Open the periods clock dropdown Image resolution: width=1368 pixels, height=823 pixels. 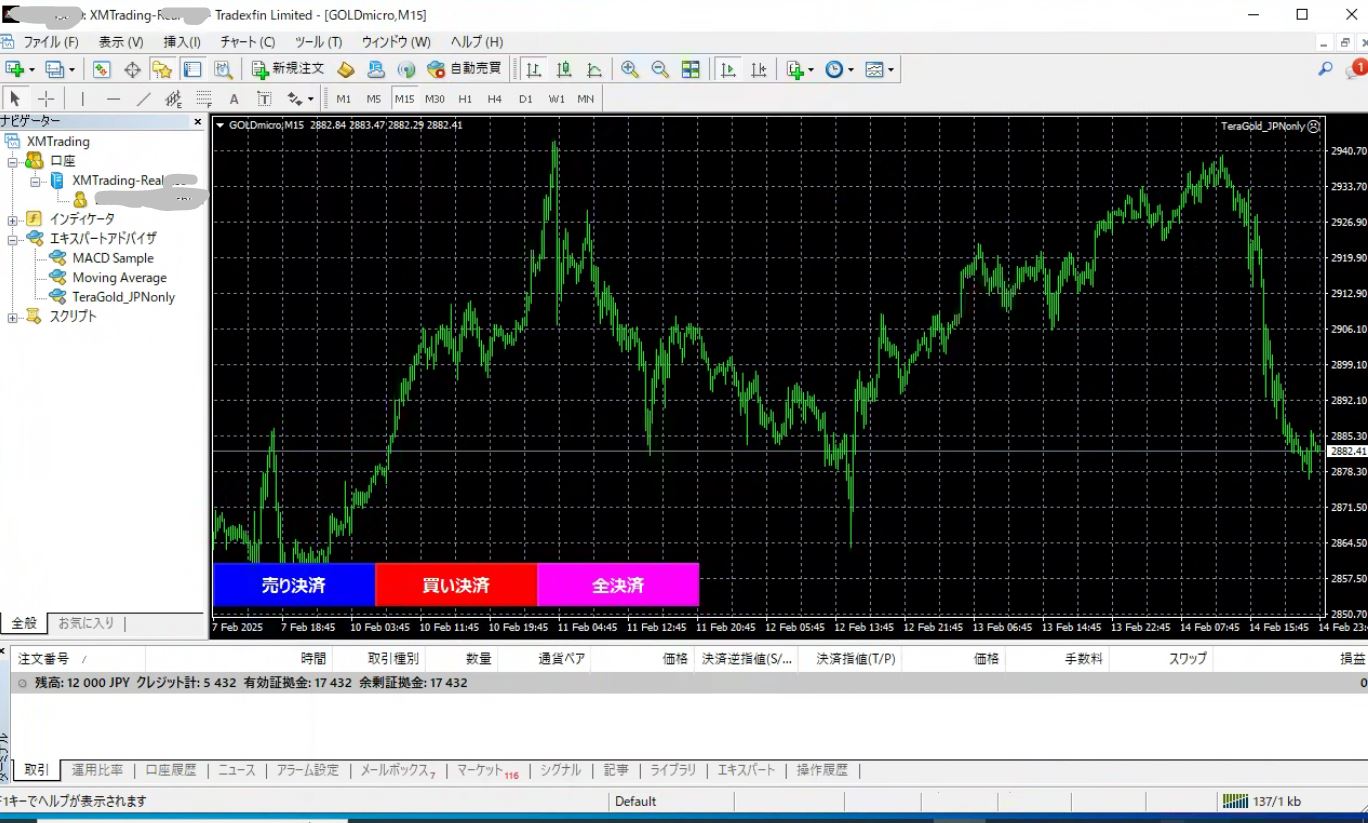coord(851,70)
